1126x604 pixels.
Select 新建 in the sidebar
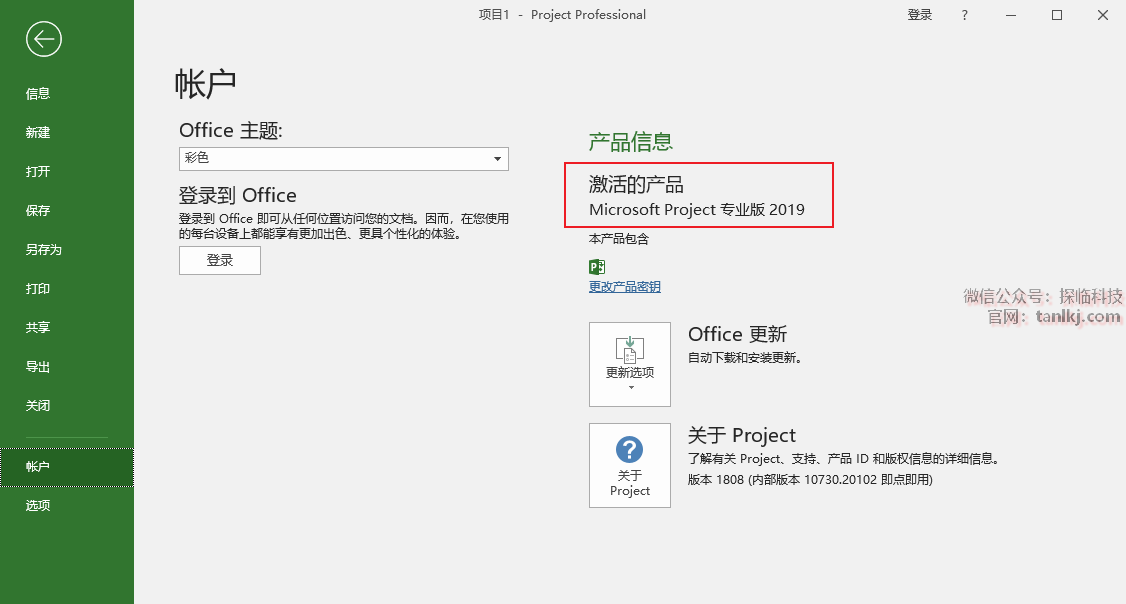tap(38, 132)
